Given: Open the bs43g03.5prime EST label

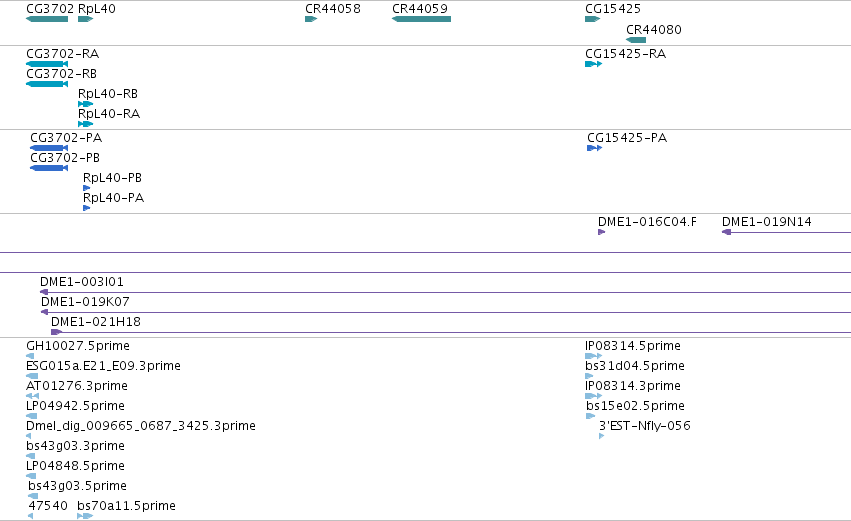Looking at the screenshot, I should point(78,486).
